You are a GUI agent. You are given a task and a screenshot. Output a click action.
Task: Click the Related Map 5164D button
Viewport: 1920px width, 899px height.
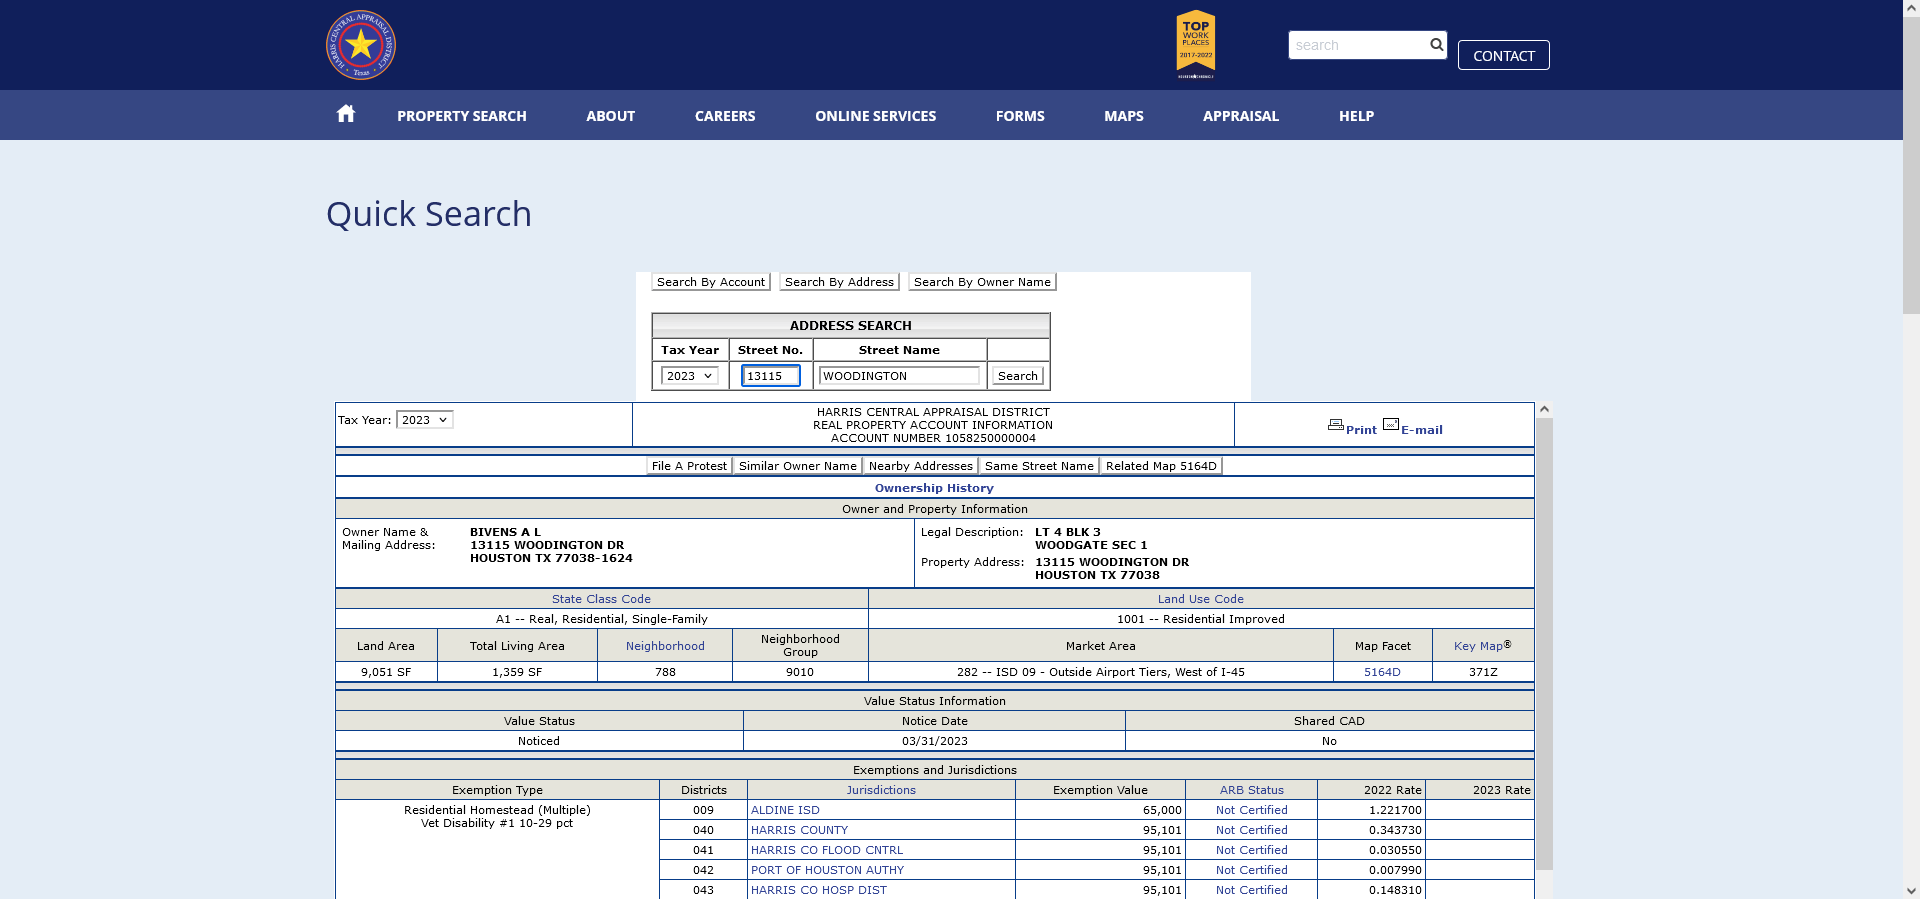click(1161, 466)
